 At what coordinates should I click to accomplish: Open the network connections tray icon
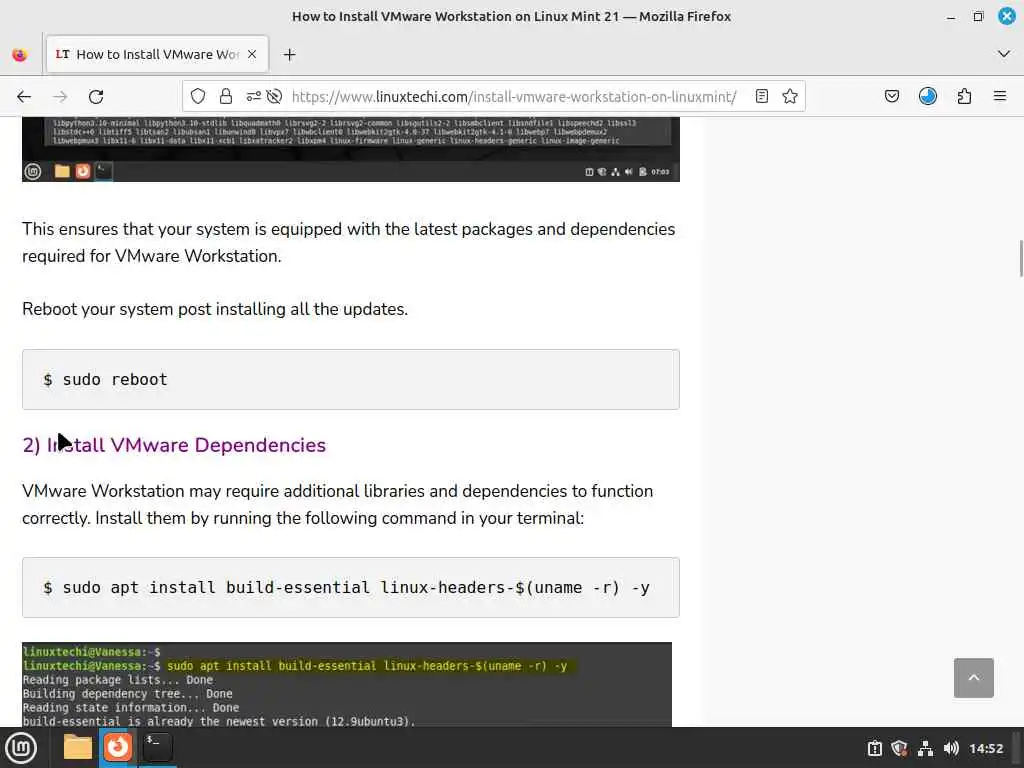coord(925,748)
